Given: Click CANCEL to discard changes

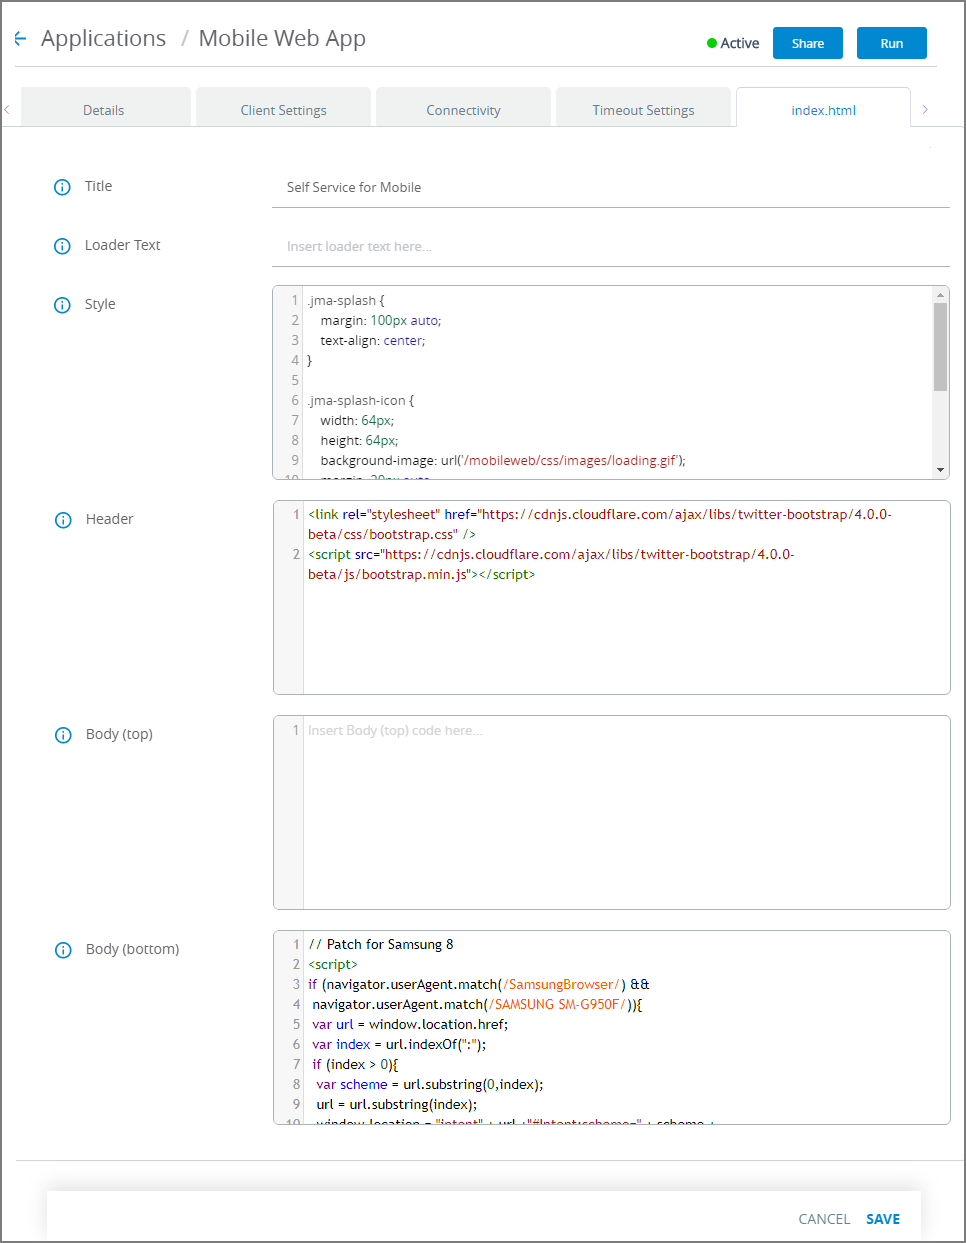Looking at the screenshot, I should [824, 1219].
